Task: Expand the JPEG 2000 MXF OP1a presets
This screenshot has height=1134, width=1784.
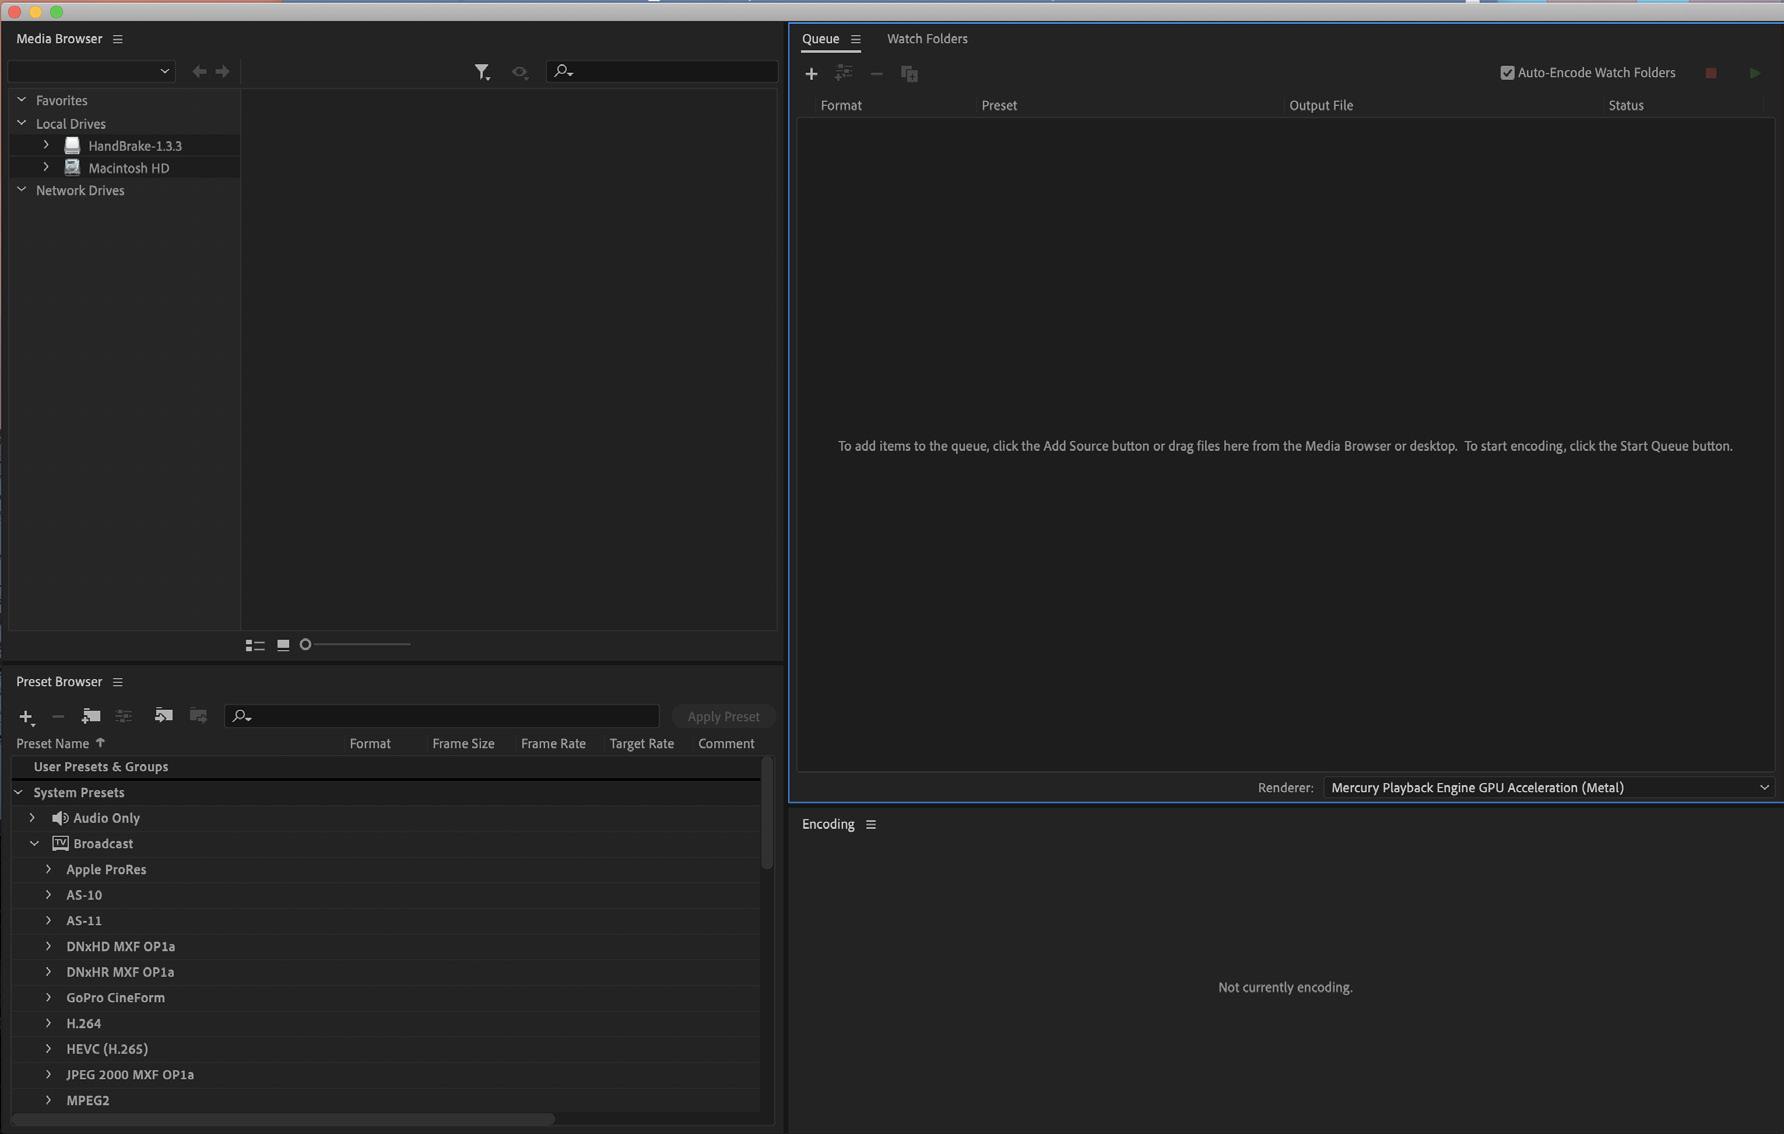Action: coord(48,1074)
